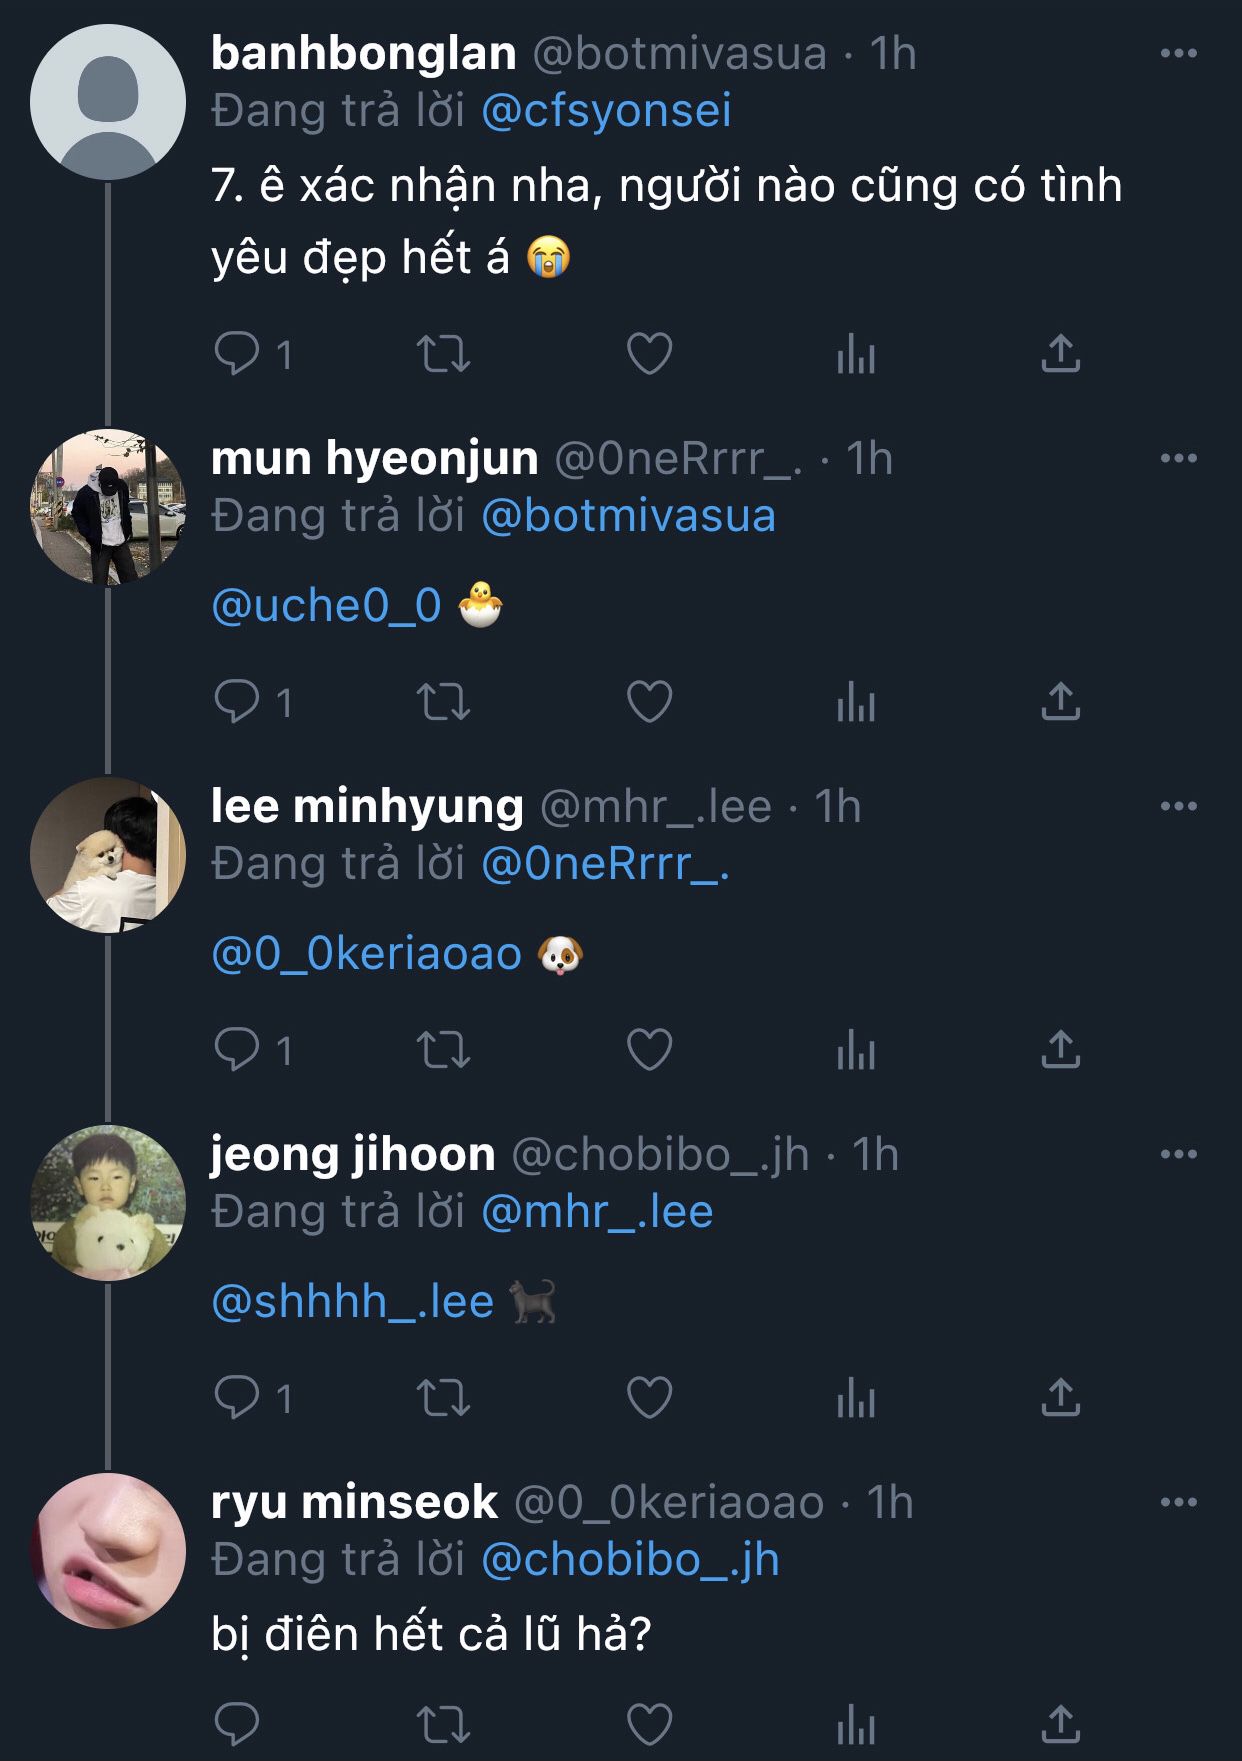Open the @uche0_0 mention
This screenshot has height=1761, width=1242.
[x=326, y=606]
